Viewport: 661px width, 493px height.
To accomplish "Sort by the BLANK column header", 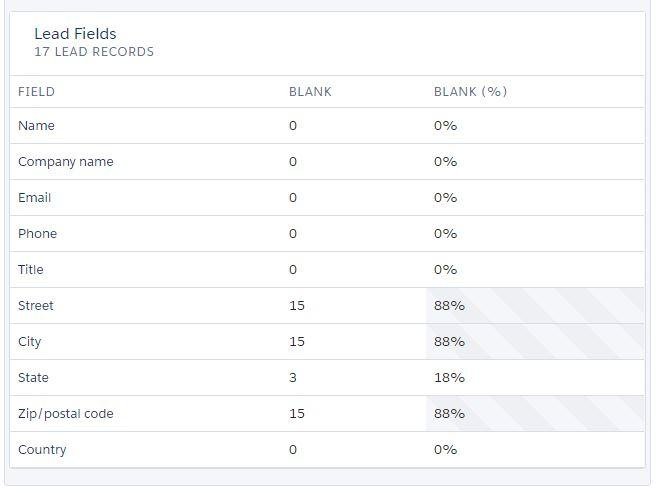I will (310, 92).
